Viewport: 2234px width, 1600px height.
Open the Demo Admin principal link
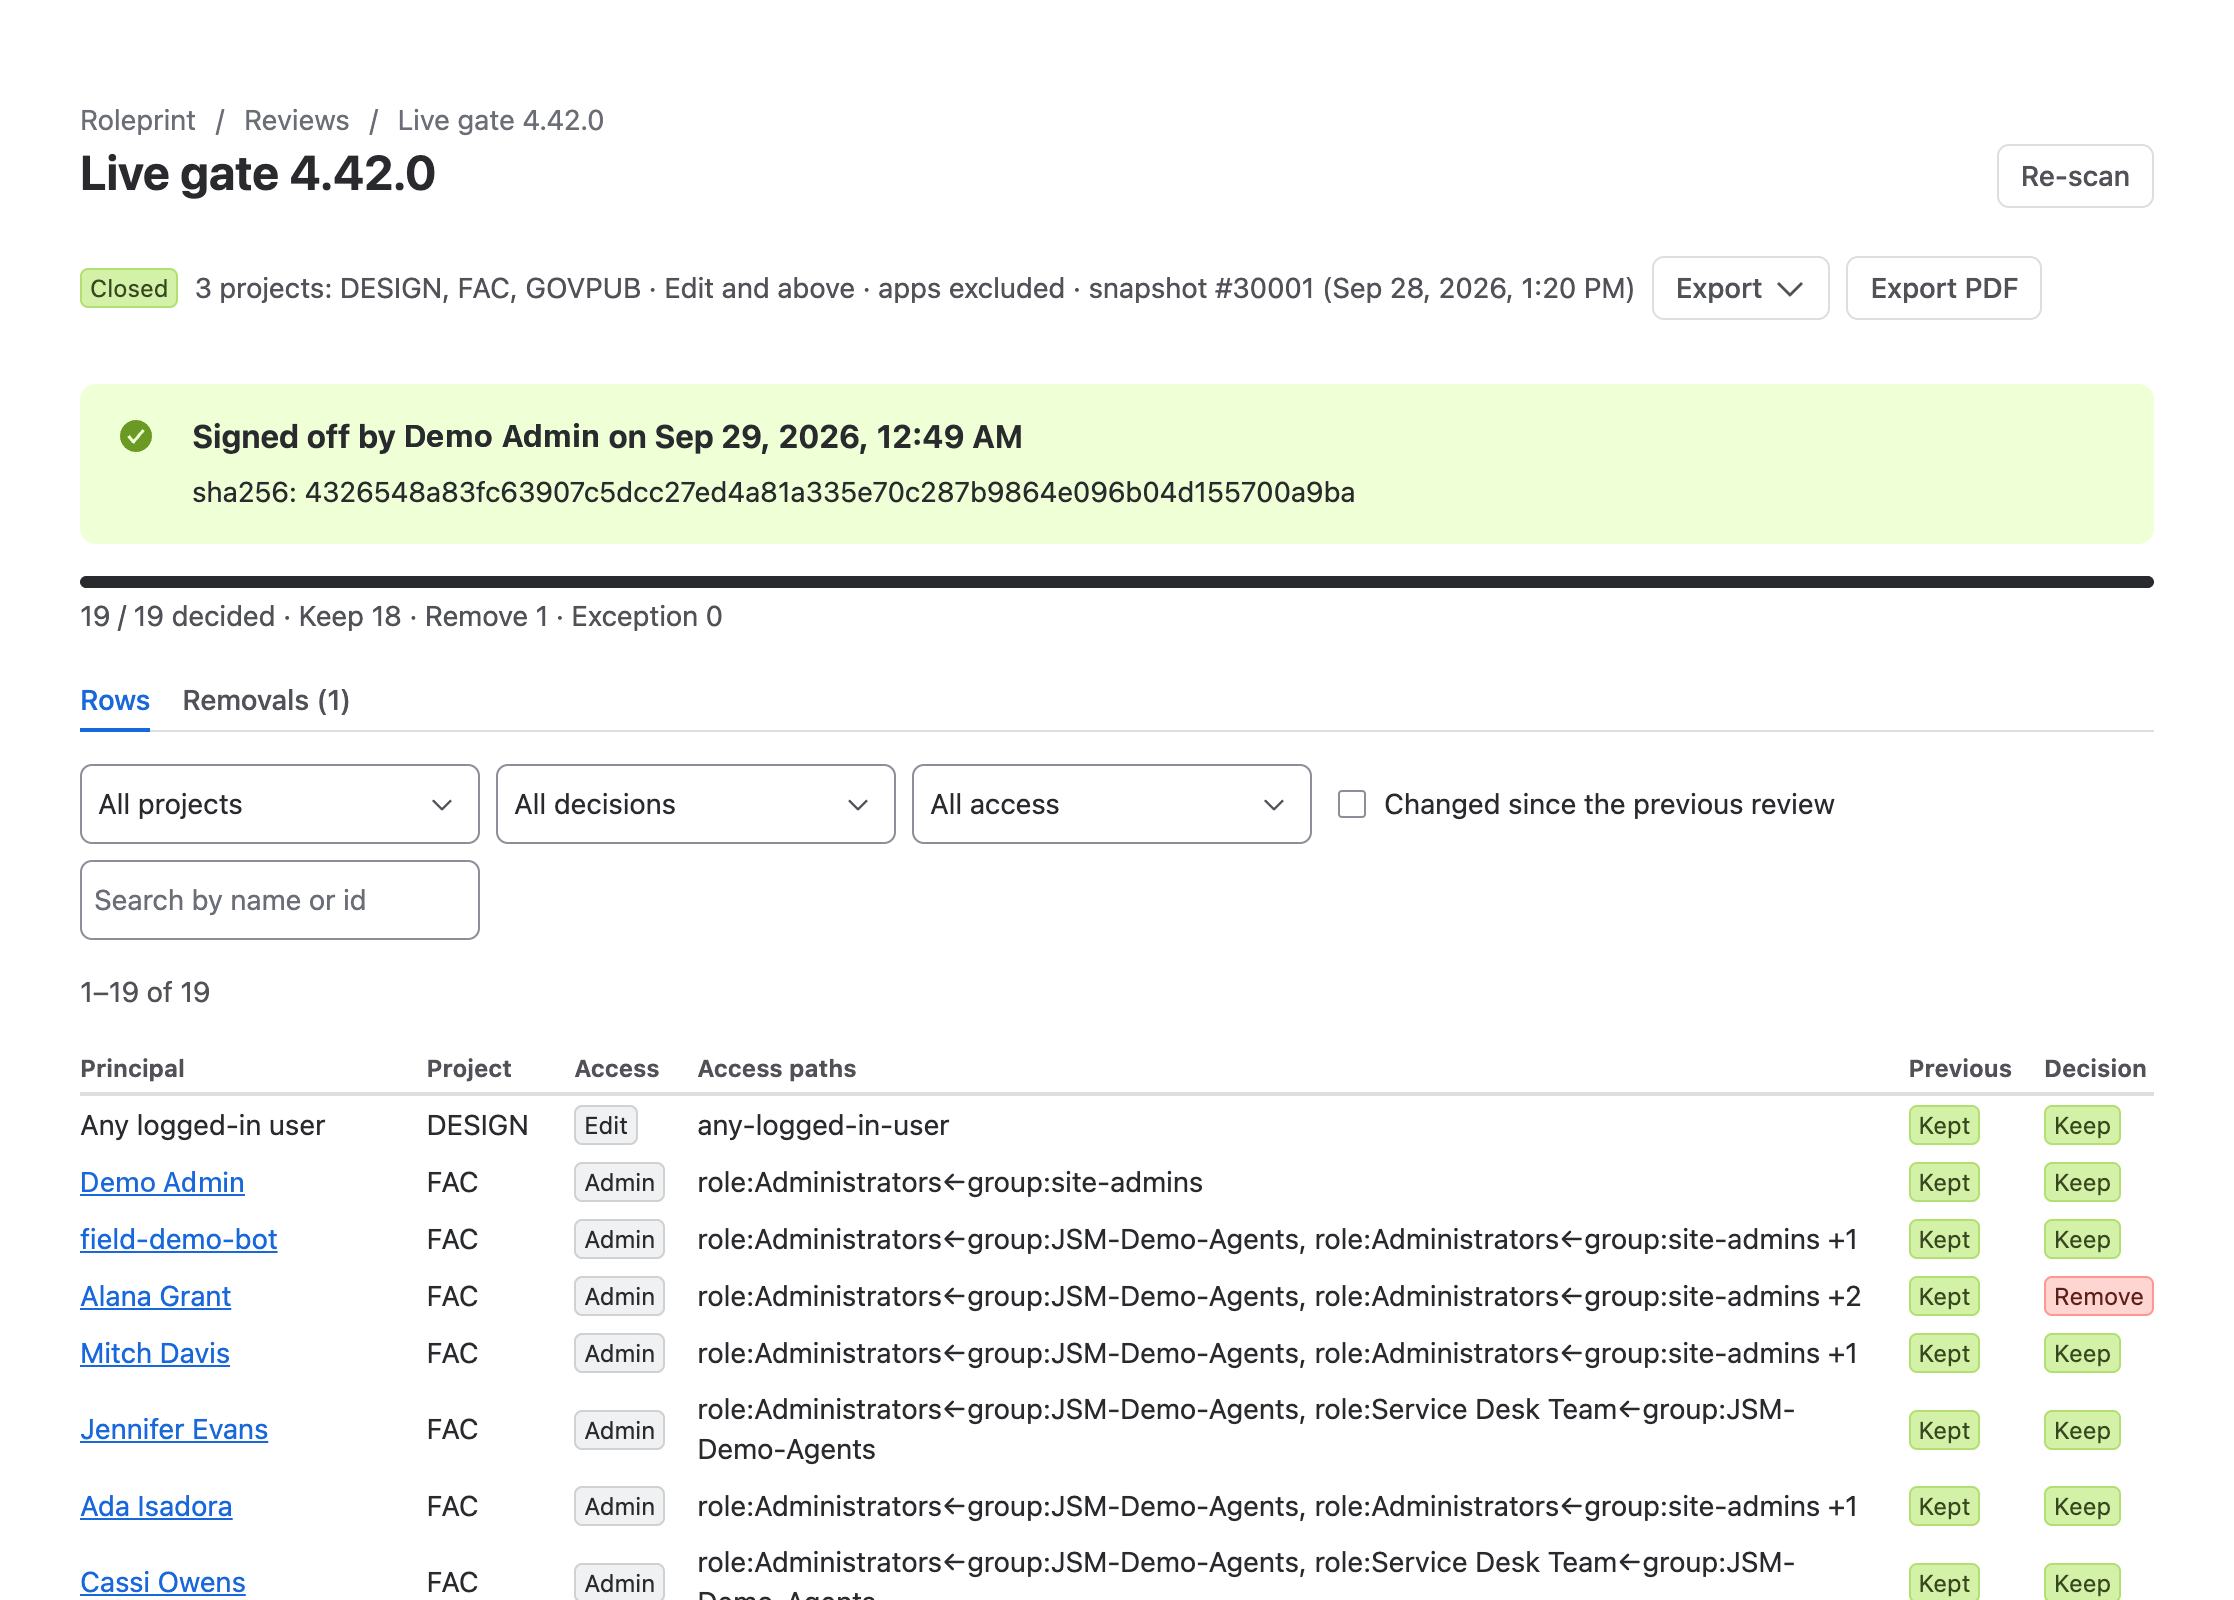point(162,1182)
